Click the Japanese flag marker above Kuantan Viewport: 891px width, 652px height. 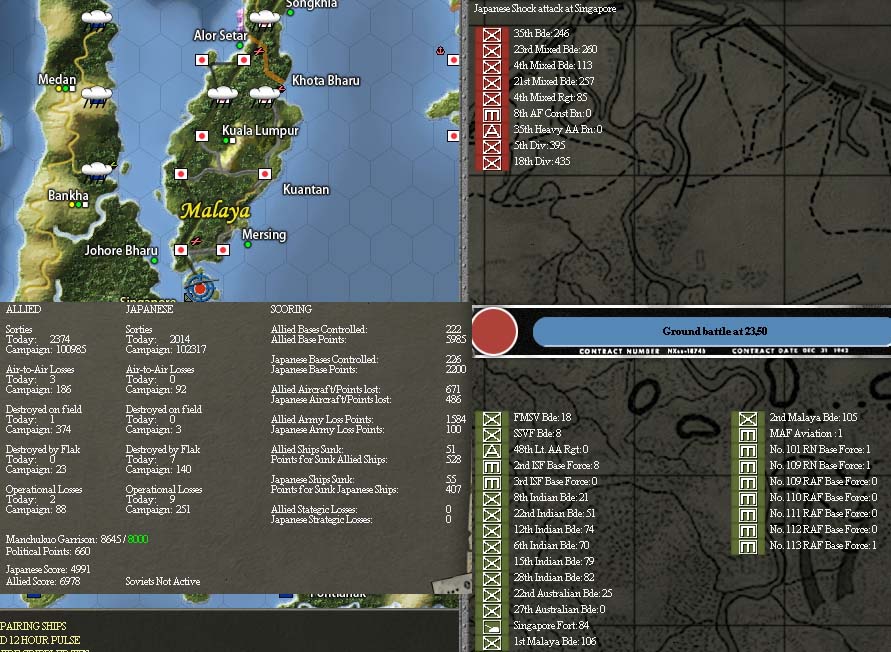pyautogui.click(x=264, y=173)
